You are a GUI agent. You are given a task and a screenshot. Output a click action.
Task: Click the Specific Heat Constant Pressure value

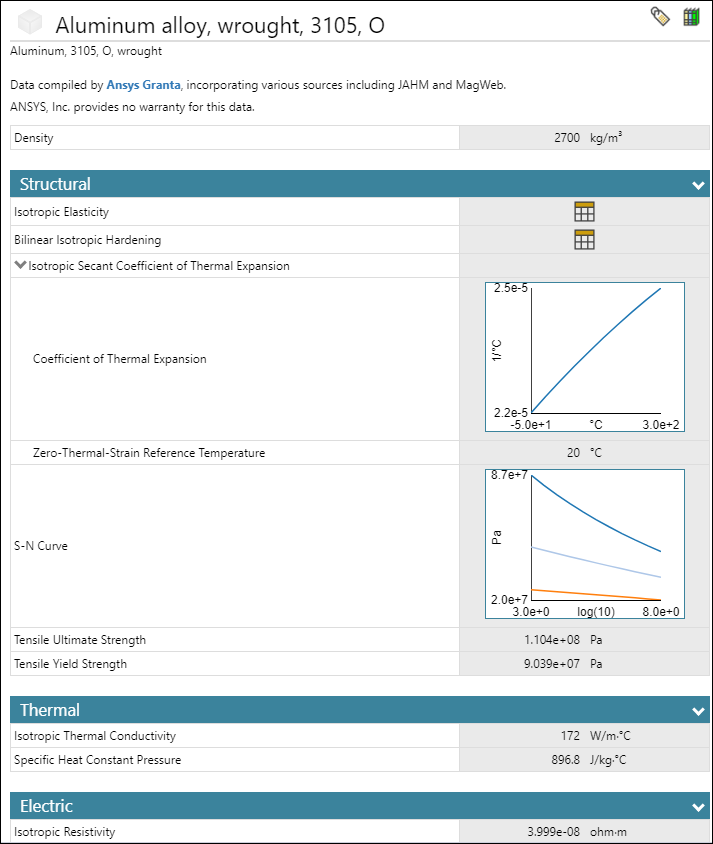564,760
